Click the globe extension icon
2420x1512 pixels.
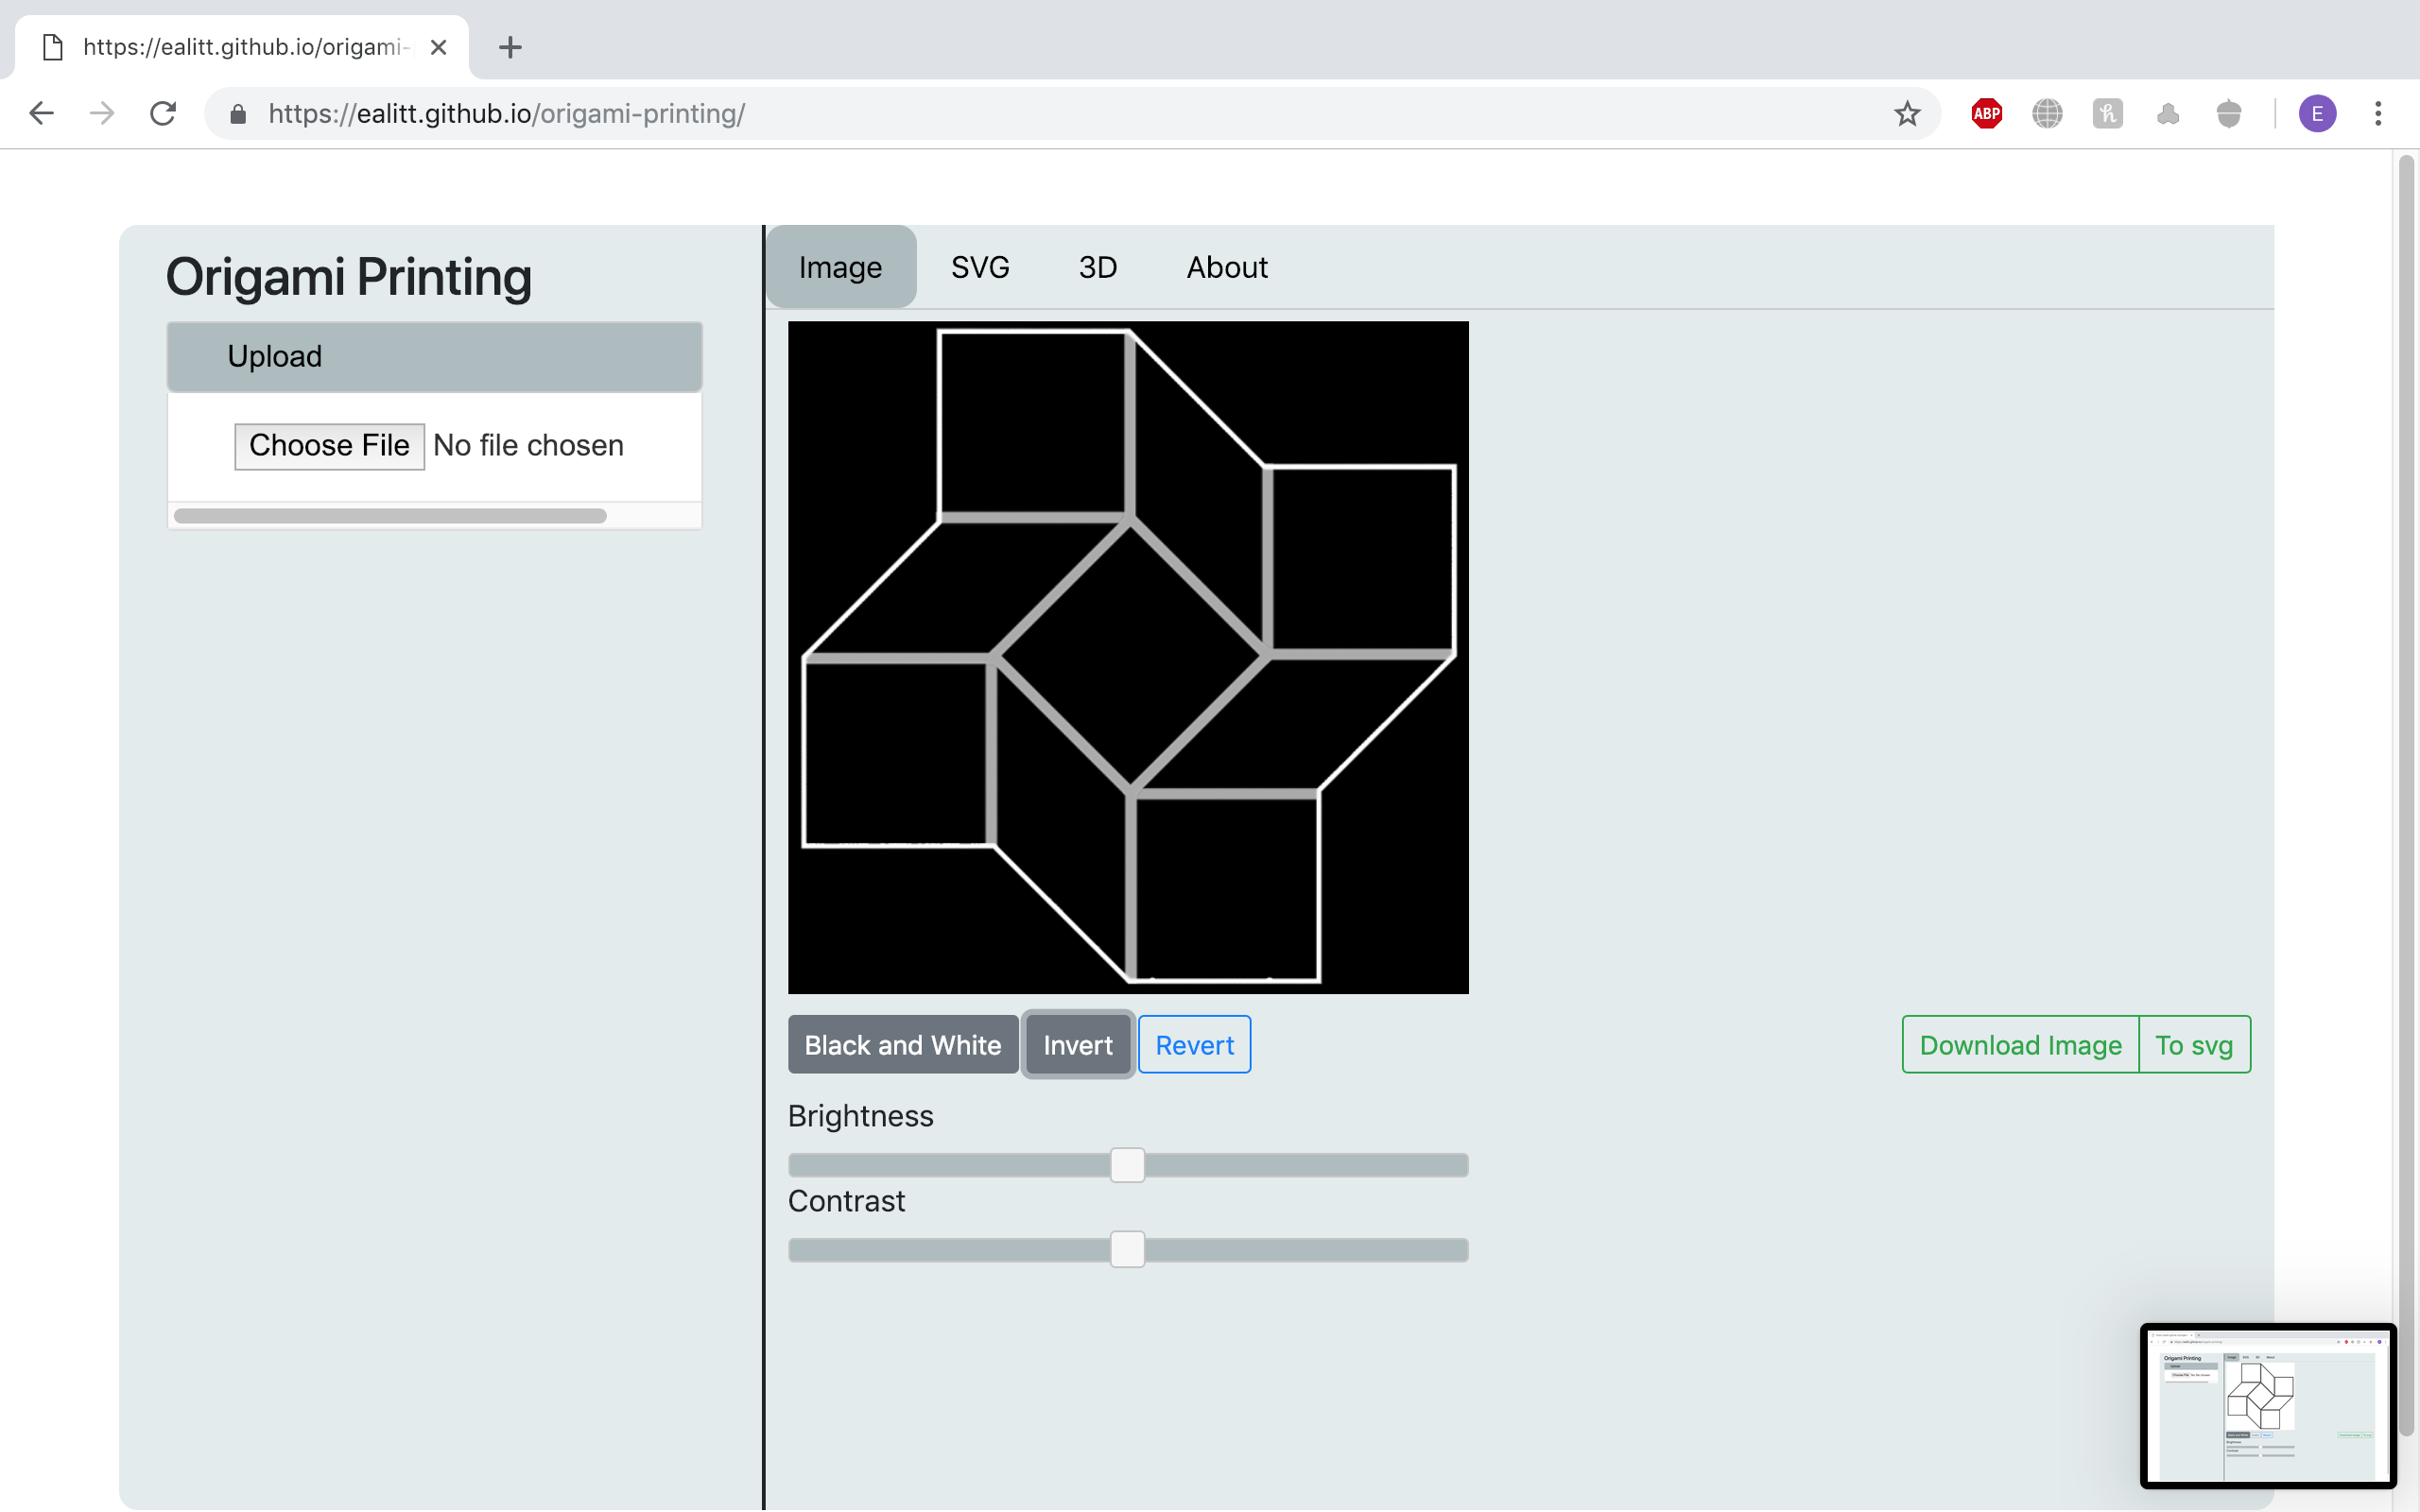[2047, 113]
